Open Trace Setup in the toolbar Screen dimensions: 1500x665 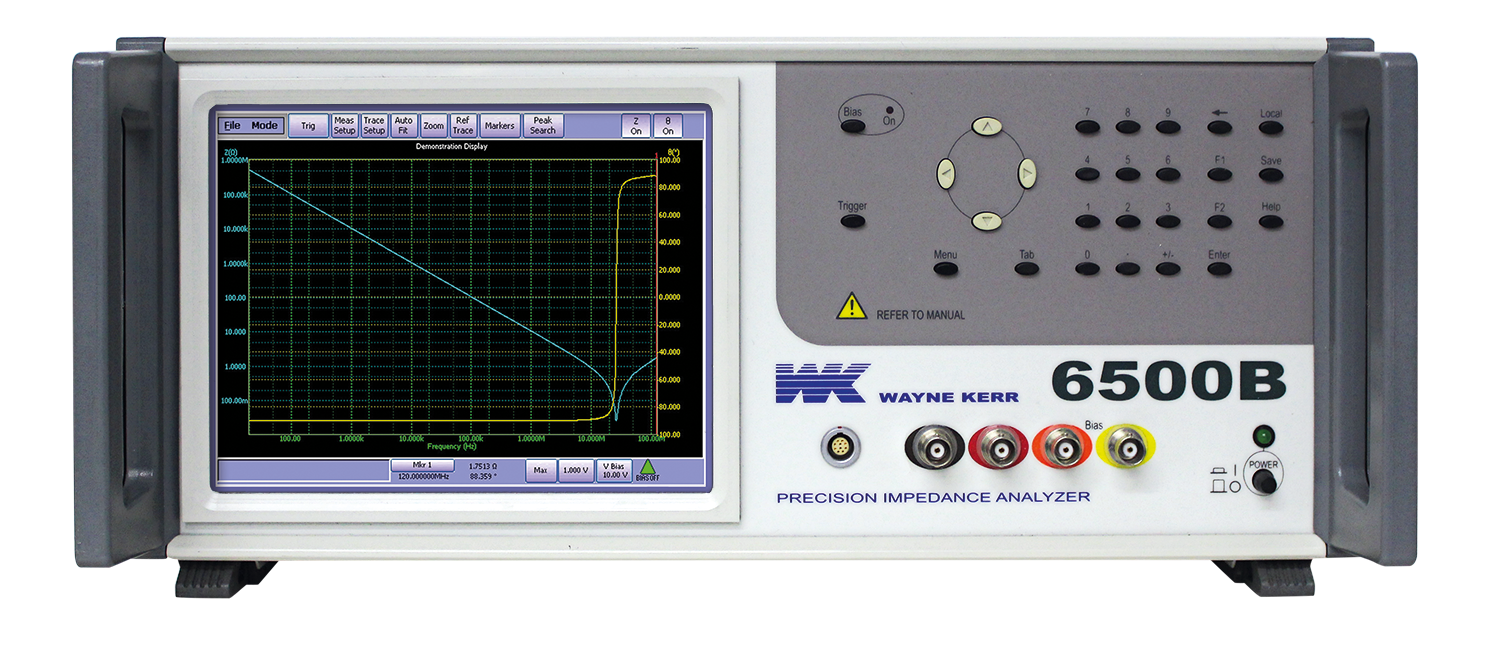pyautogui.click(x=374, y=126)
